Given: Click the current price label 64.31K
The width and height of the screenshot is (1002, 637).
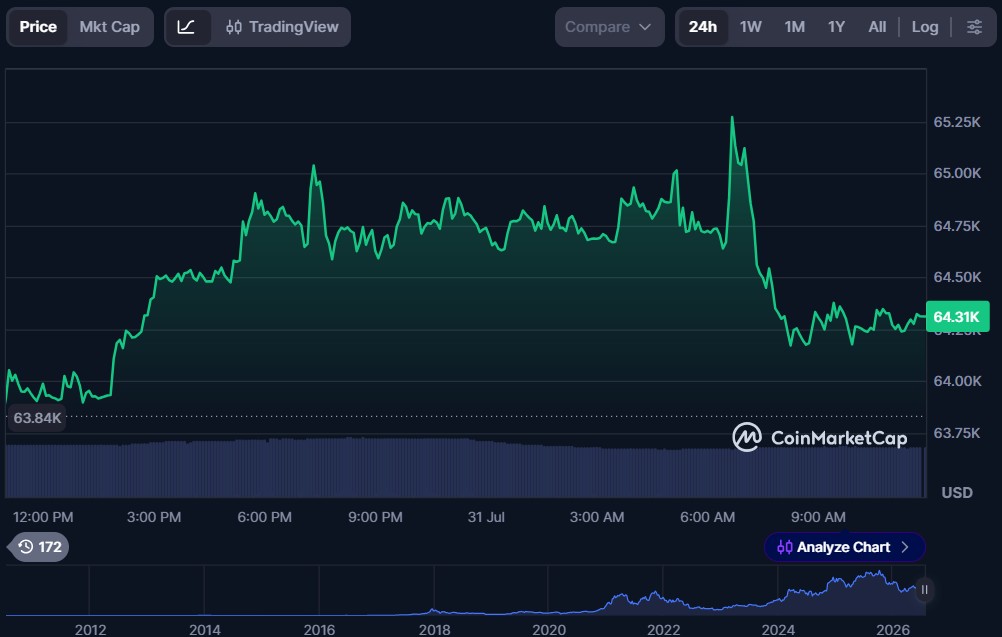Looking at the screenshot, I should click(957, 317).
